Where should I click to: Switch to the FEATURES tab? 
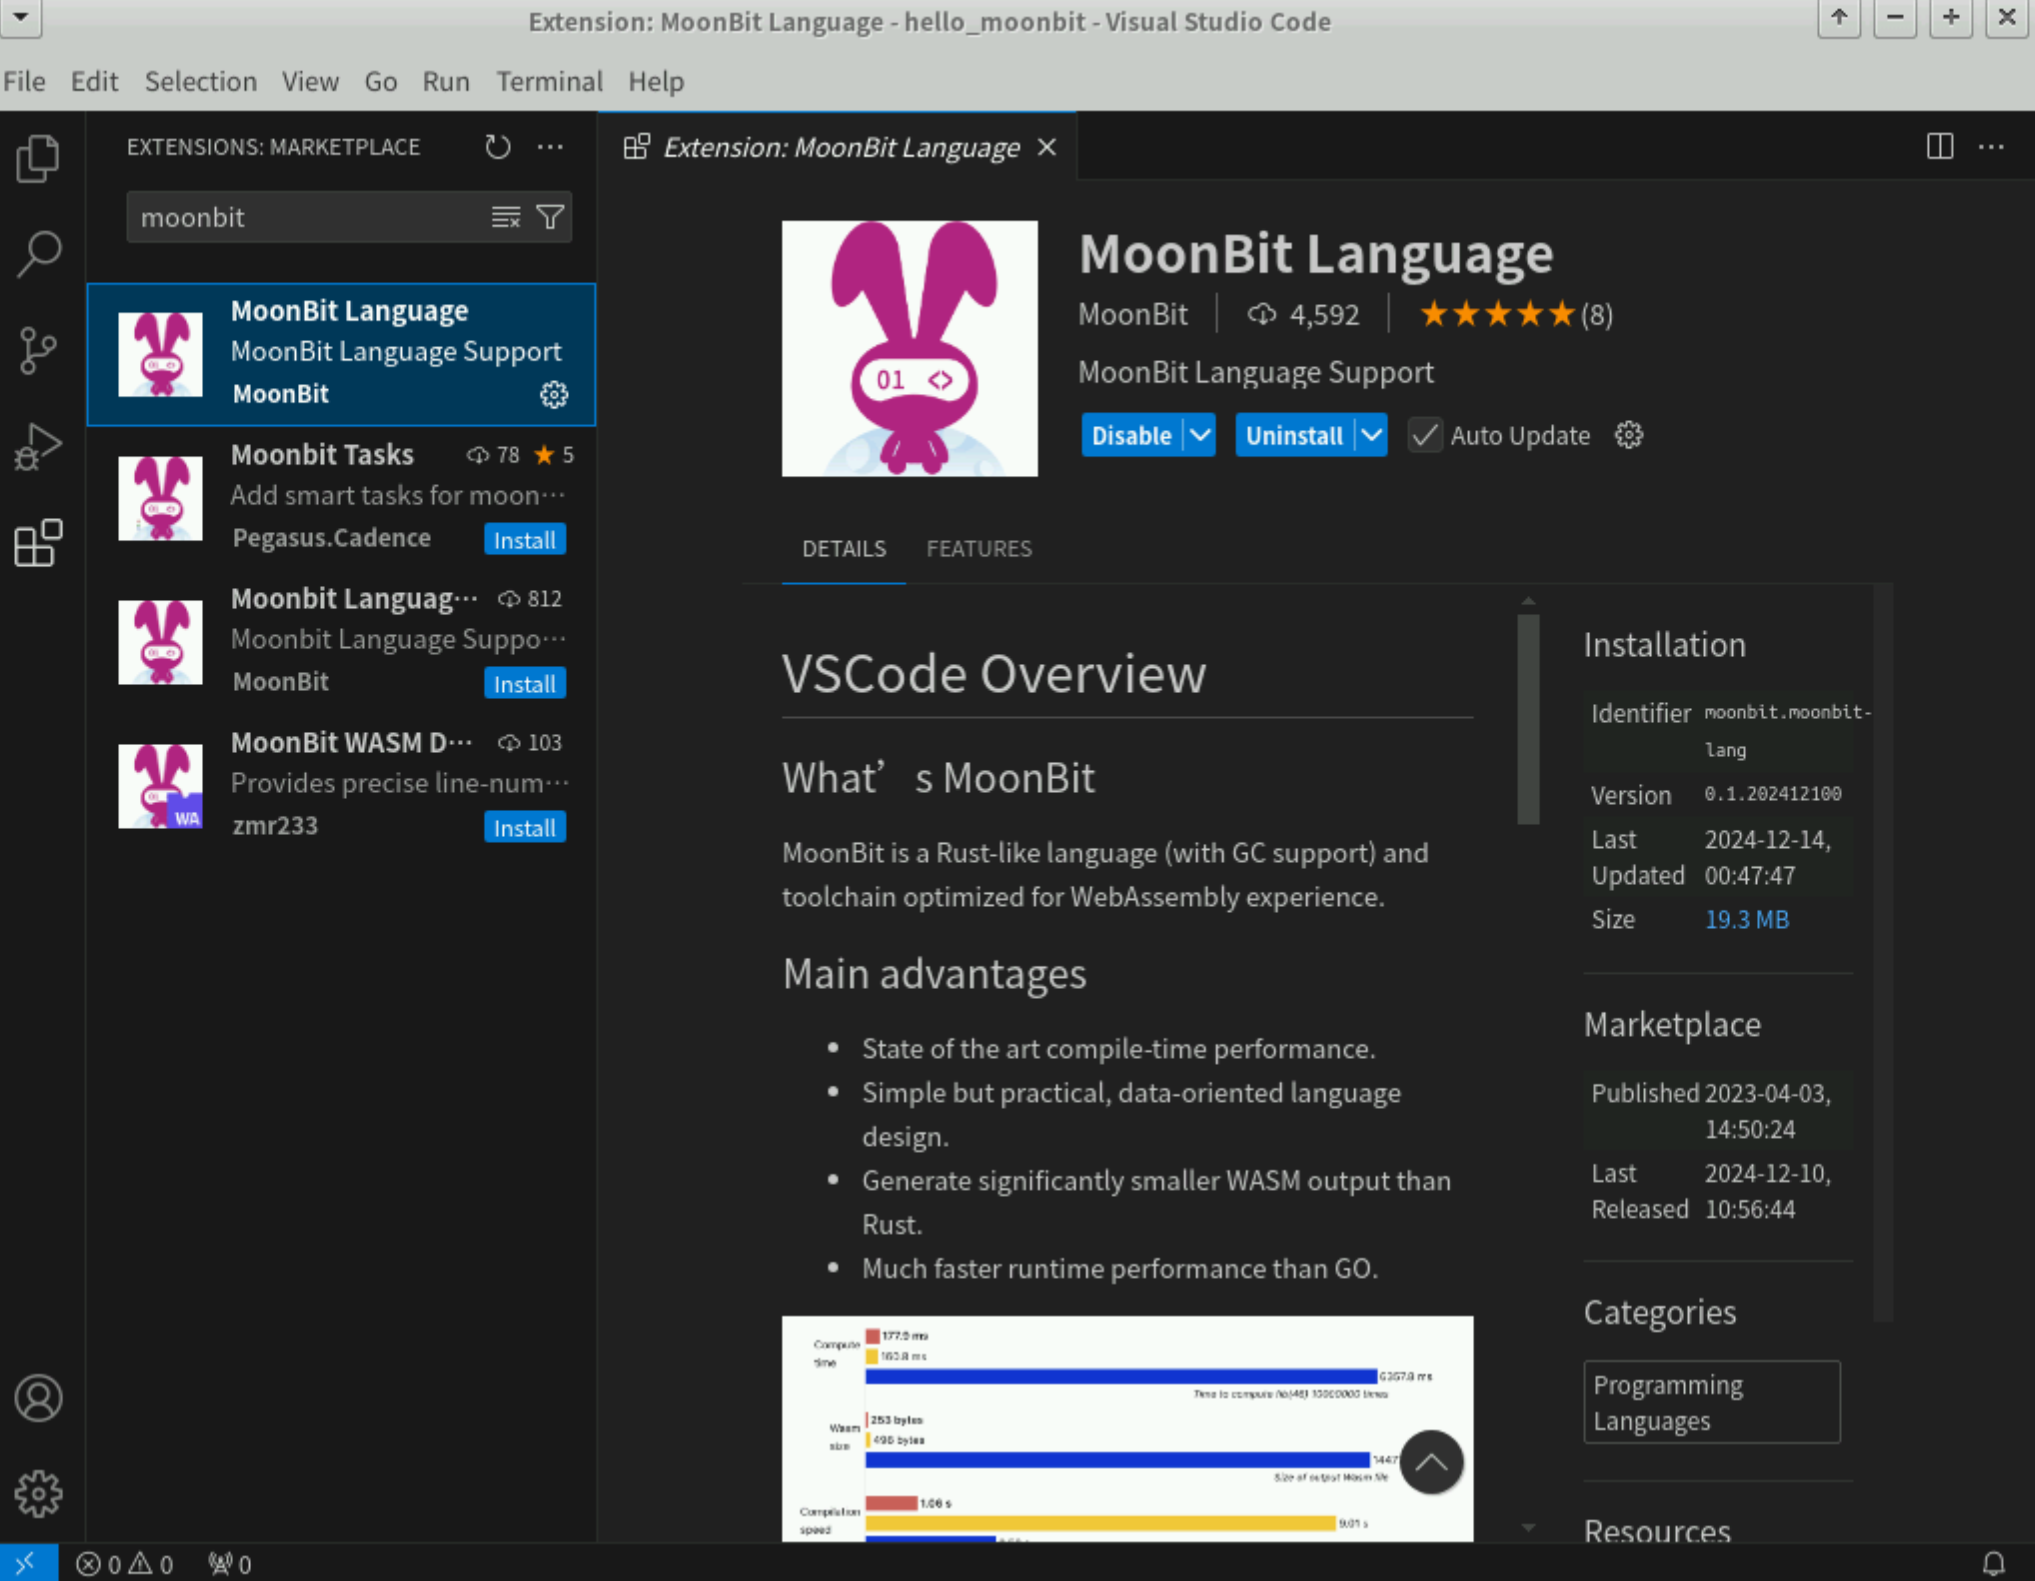click(x=978, y=549)
